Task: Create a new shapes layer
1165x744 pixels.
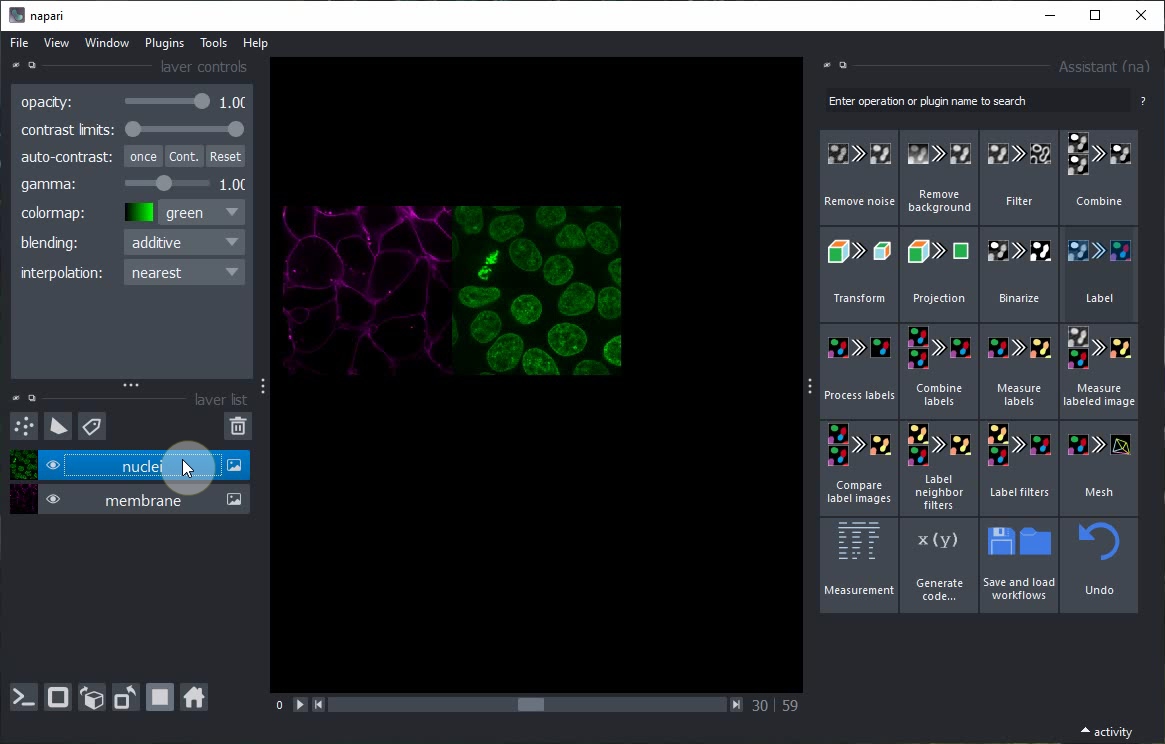Action: point(58,427)
